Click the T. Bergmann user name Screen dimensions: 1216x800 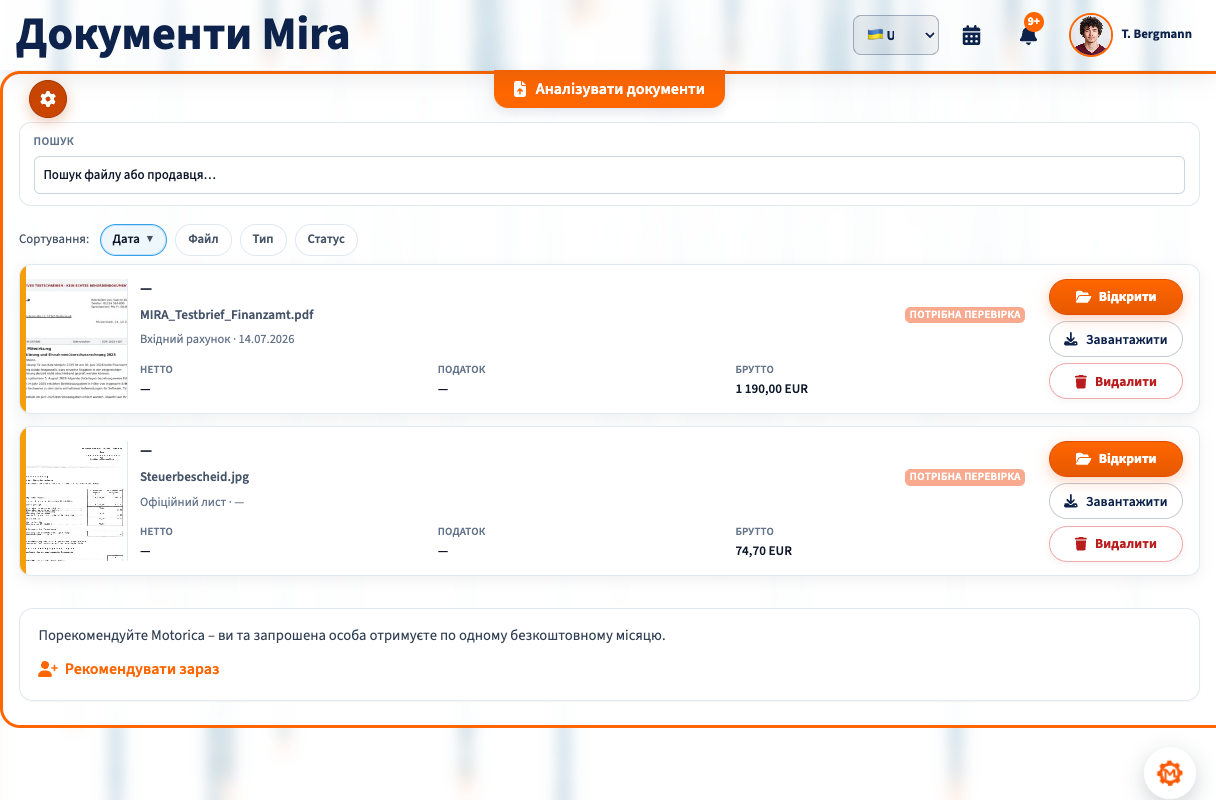[x=1157, y=35]
